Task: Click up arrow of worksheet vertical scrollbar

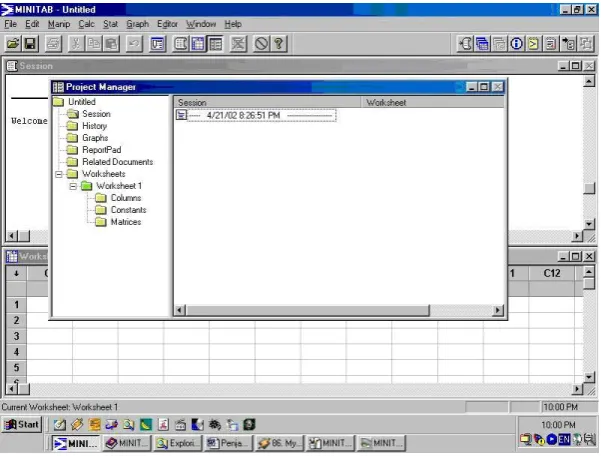Action: click(589, 272)
